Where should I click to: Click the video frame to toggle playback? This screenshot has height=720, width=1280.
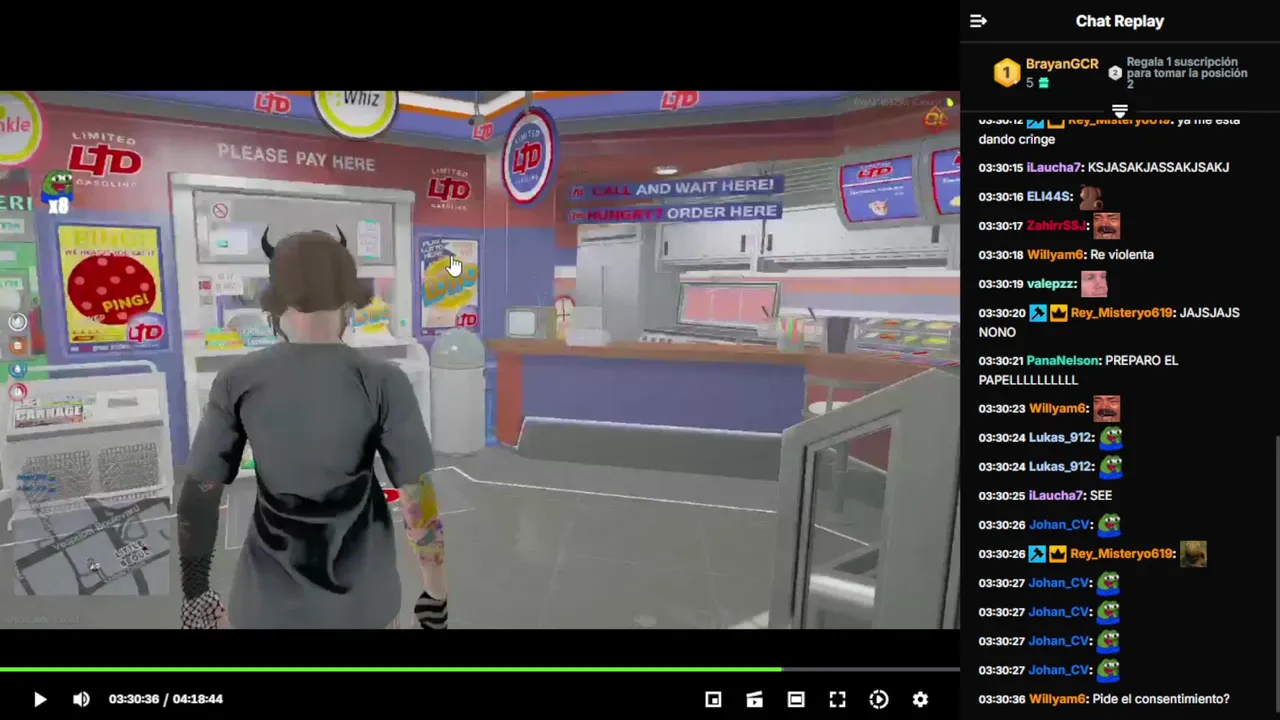pyautogui.click(x=480, y=360)
